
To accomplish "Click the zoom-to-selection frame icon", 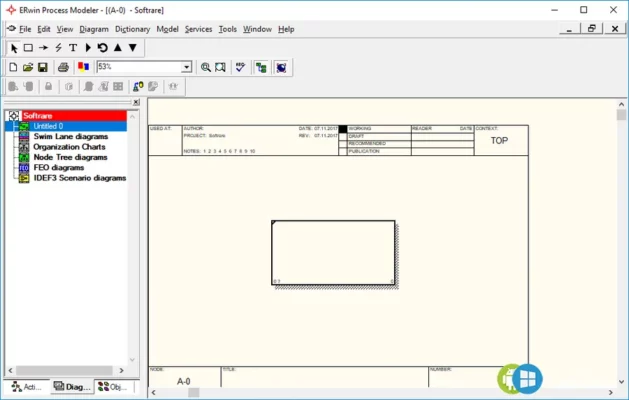I will pos(220,67).
